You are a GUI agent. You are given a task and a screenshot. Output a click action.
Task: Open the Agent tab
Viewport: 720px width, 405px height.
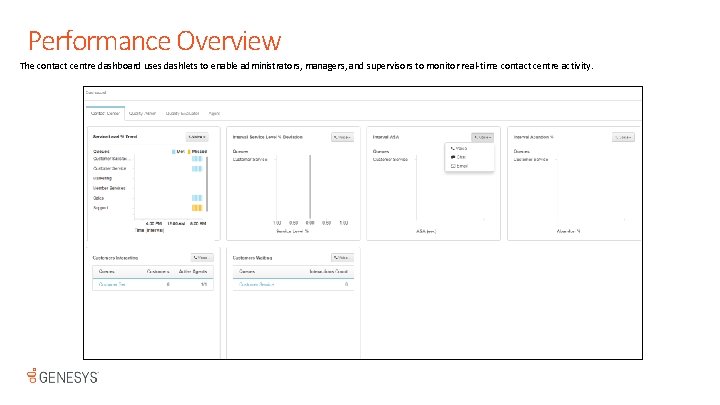click(x=214, y=113)
